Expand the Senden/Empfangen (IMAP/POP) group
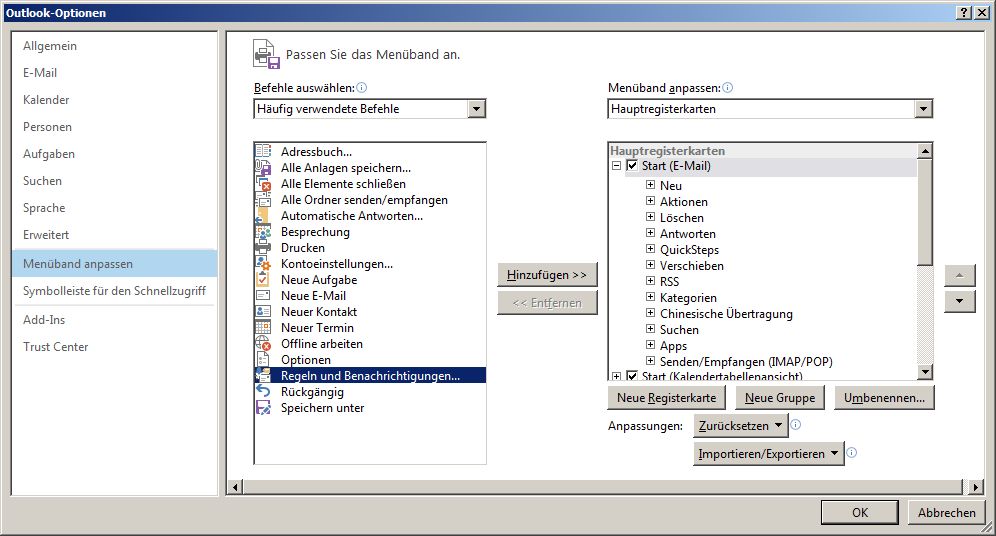The image size is (996, 536). [650, 361]
